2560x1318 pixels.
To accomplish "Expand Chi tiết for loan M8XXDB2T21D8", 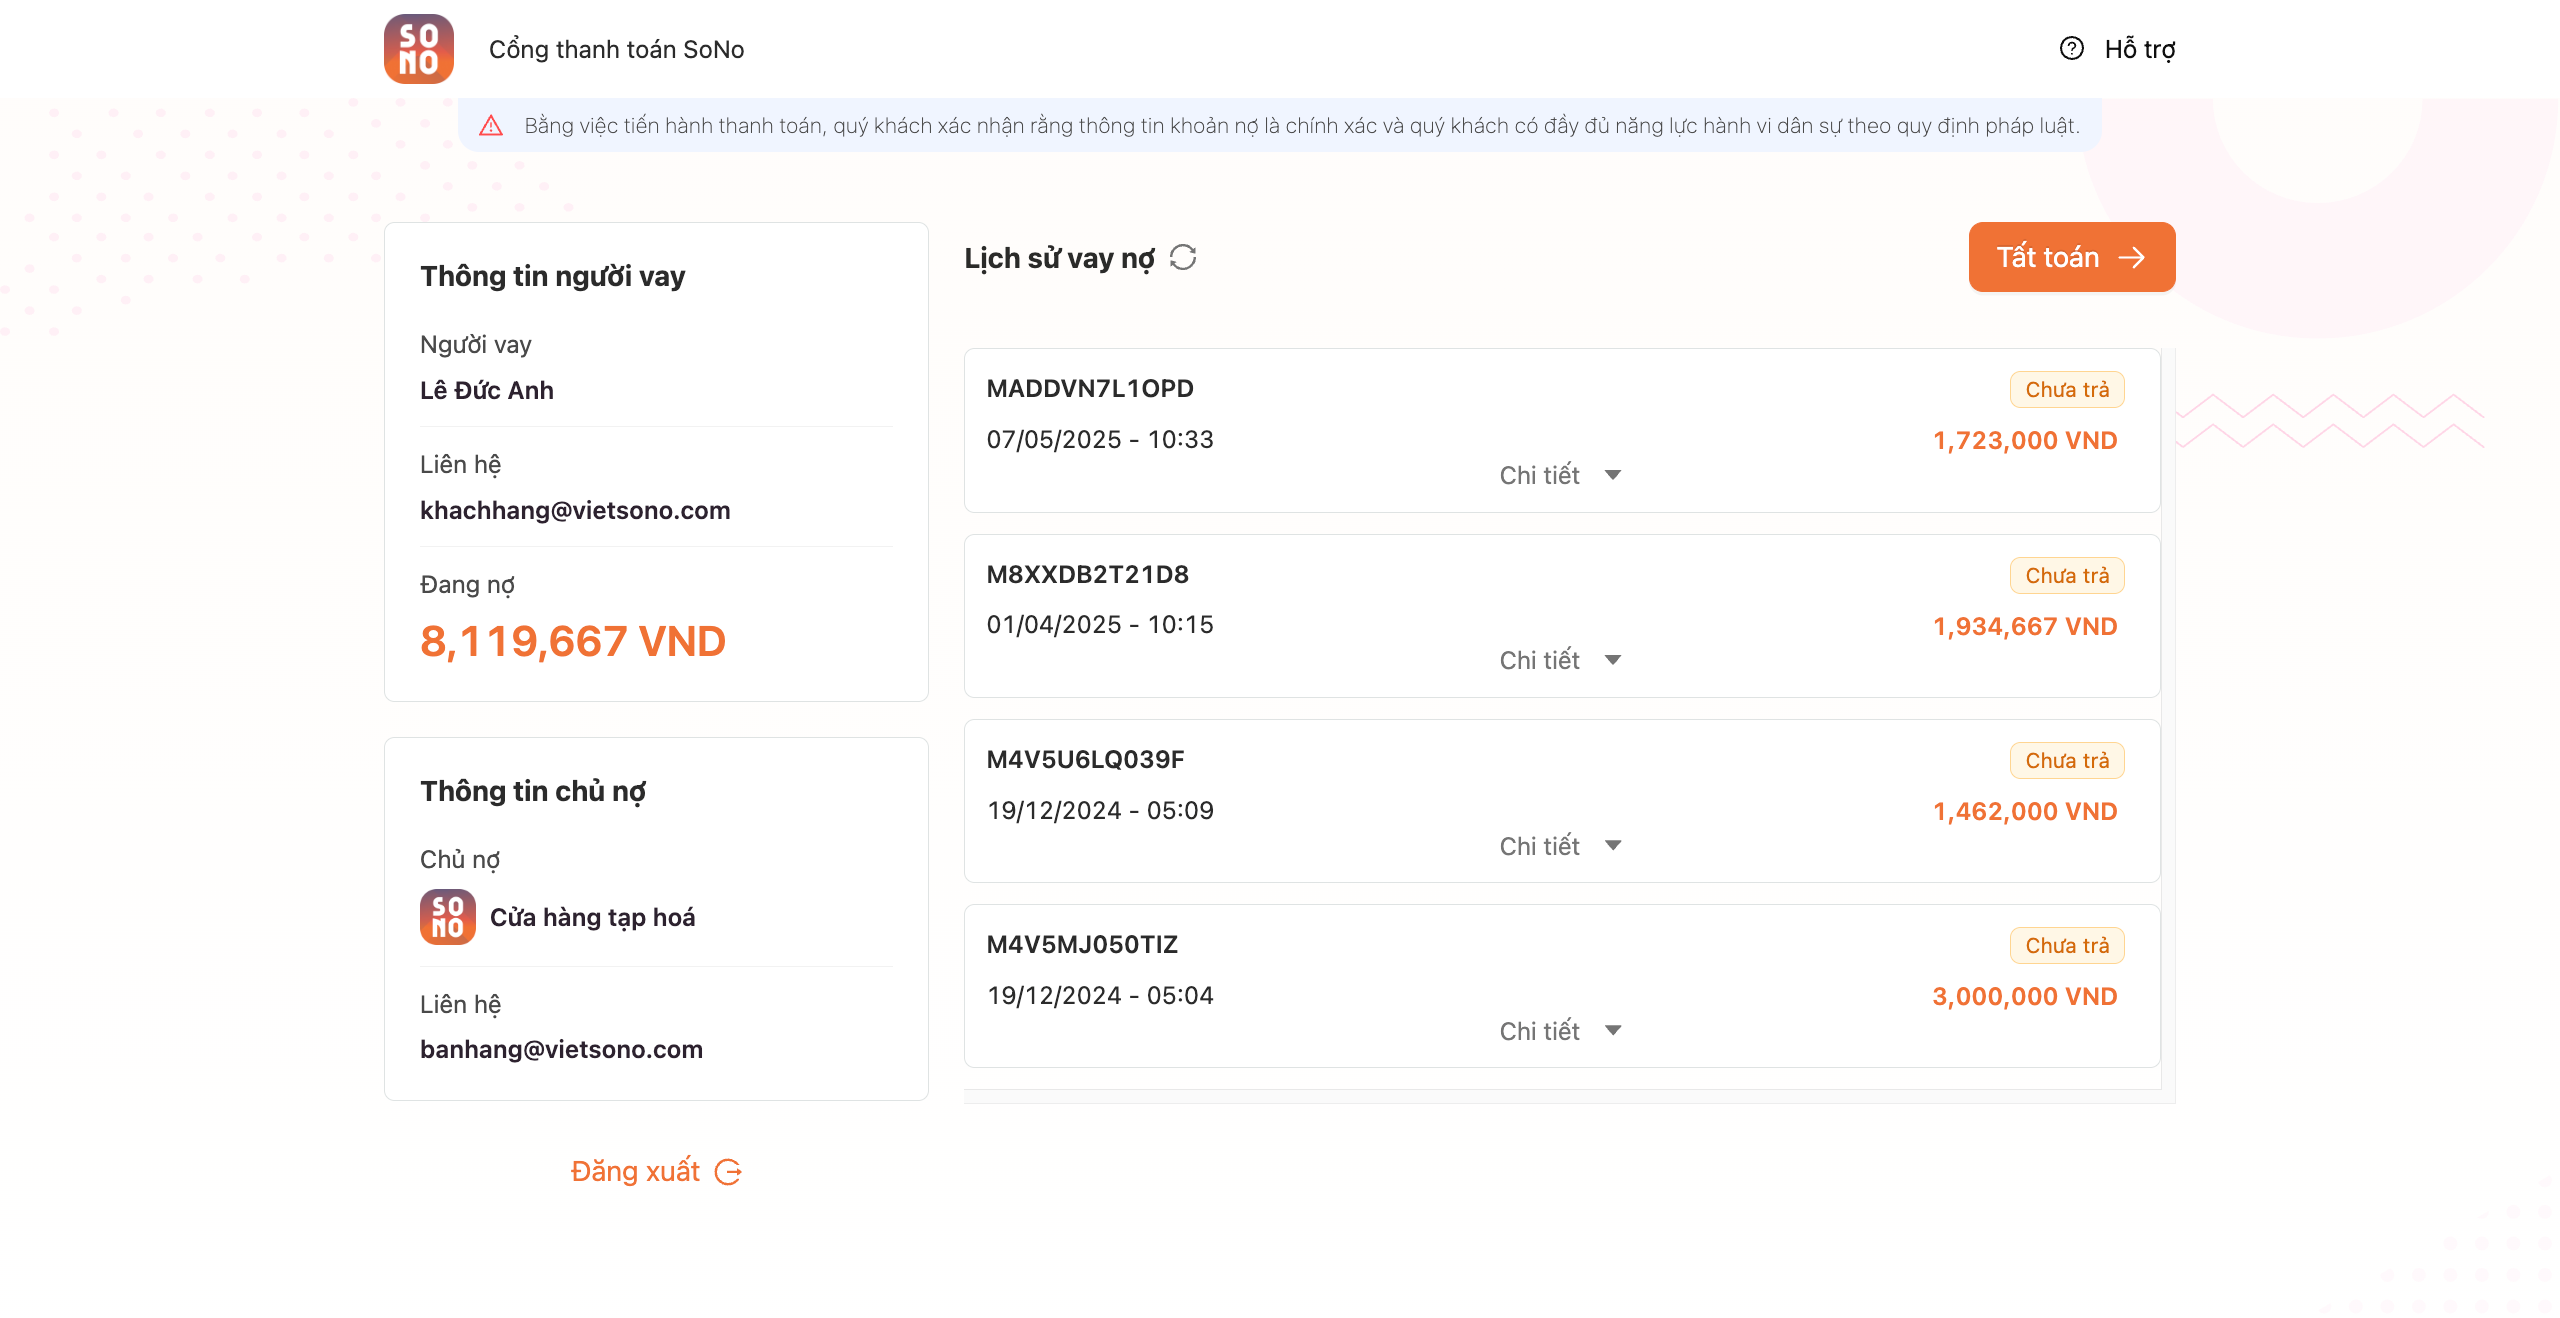I will pyautogui.click(x=1560, y=660).
